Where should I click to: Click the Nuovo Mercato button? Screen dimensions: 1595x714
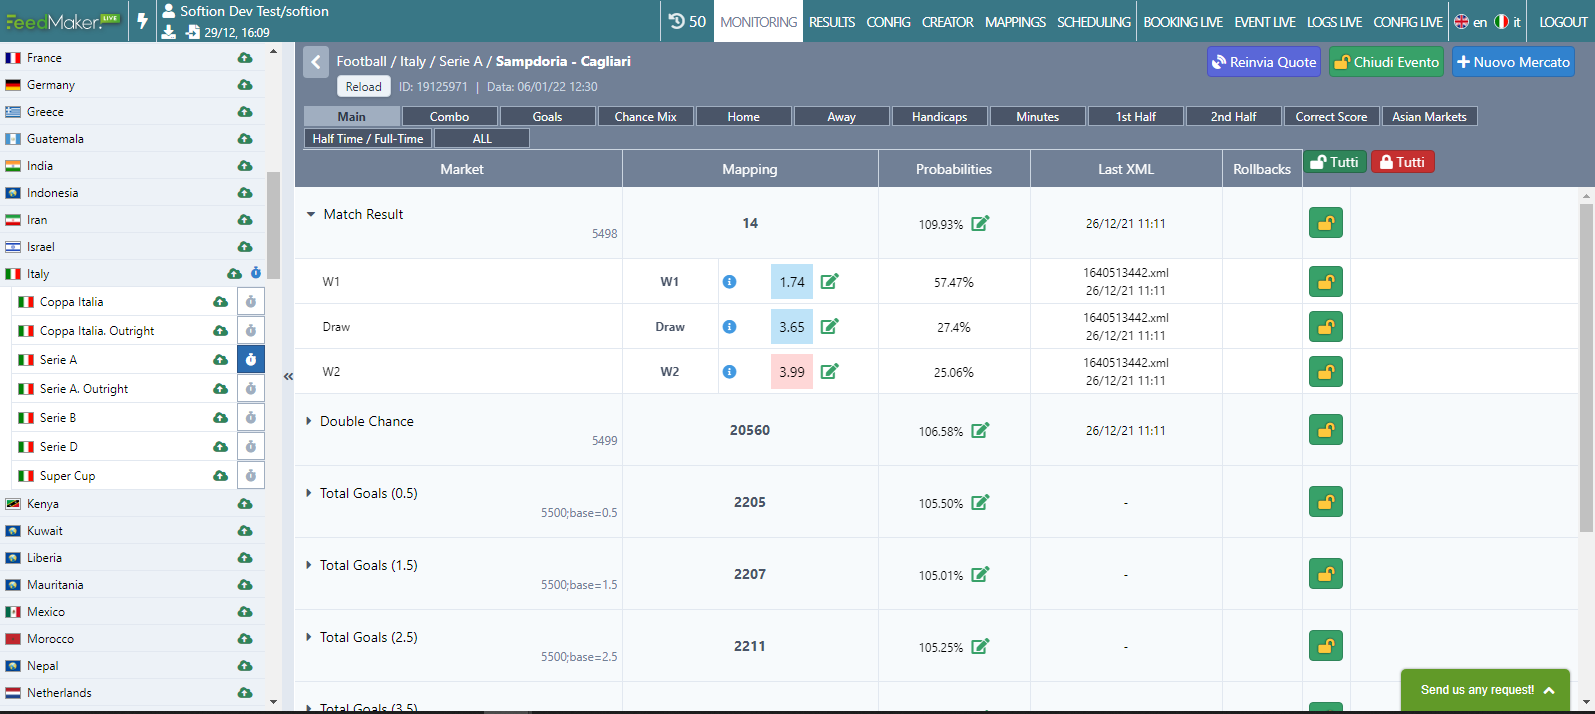[x=1513, y=62]
